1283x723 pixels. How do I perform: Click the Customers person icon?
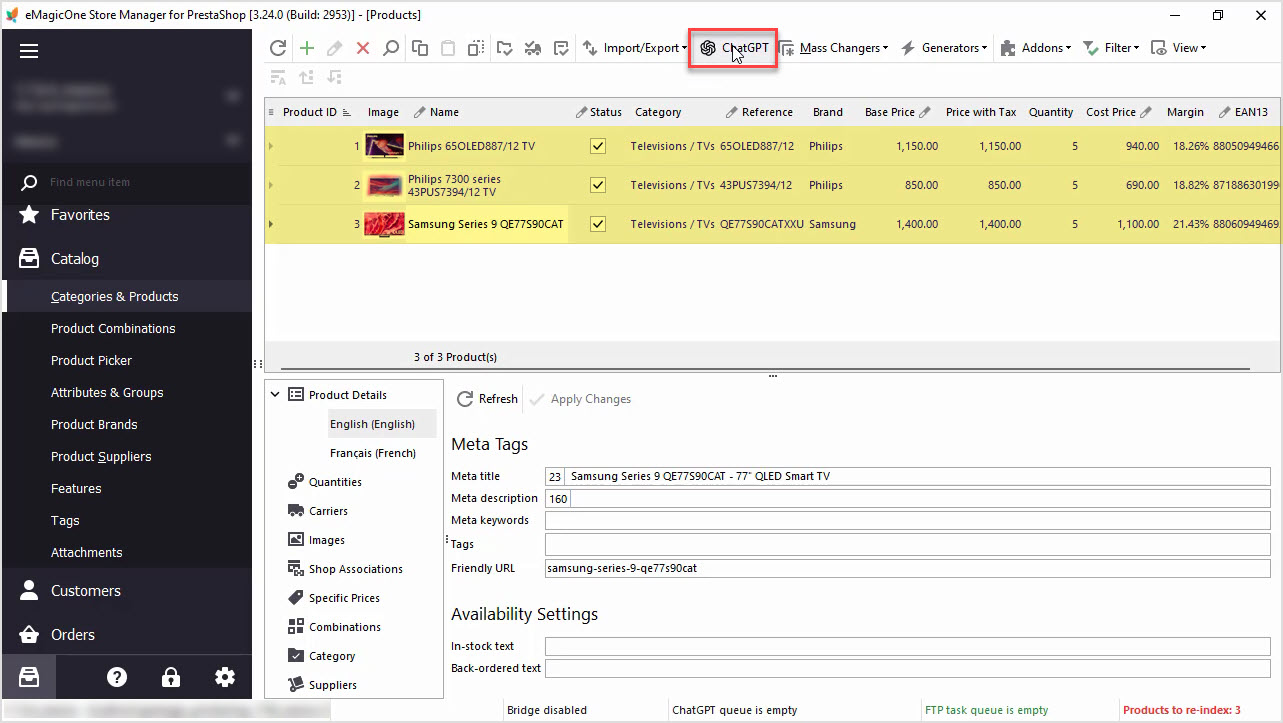30,591
